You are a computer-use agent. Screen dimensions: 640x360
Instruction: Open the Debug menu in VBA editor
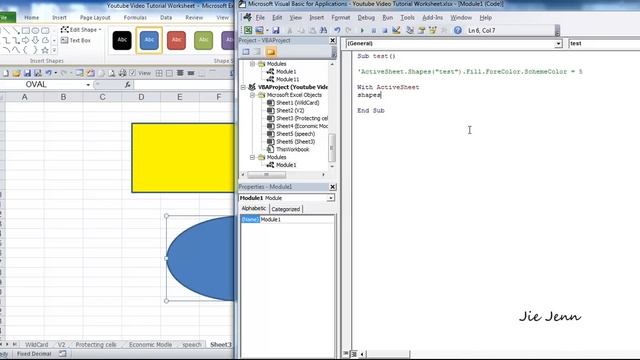point(366,18)
